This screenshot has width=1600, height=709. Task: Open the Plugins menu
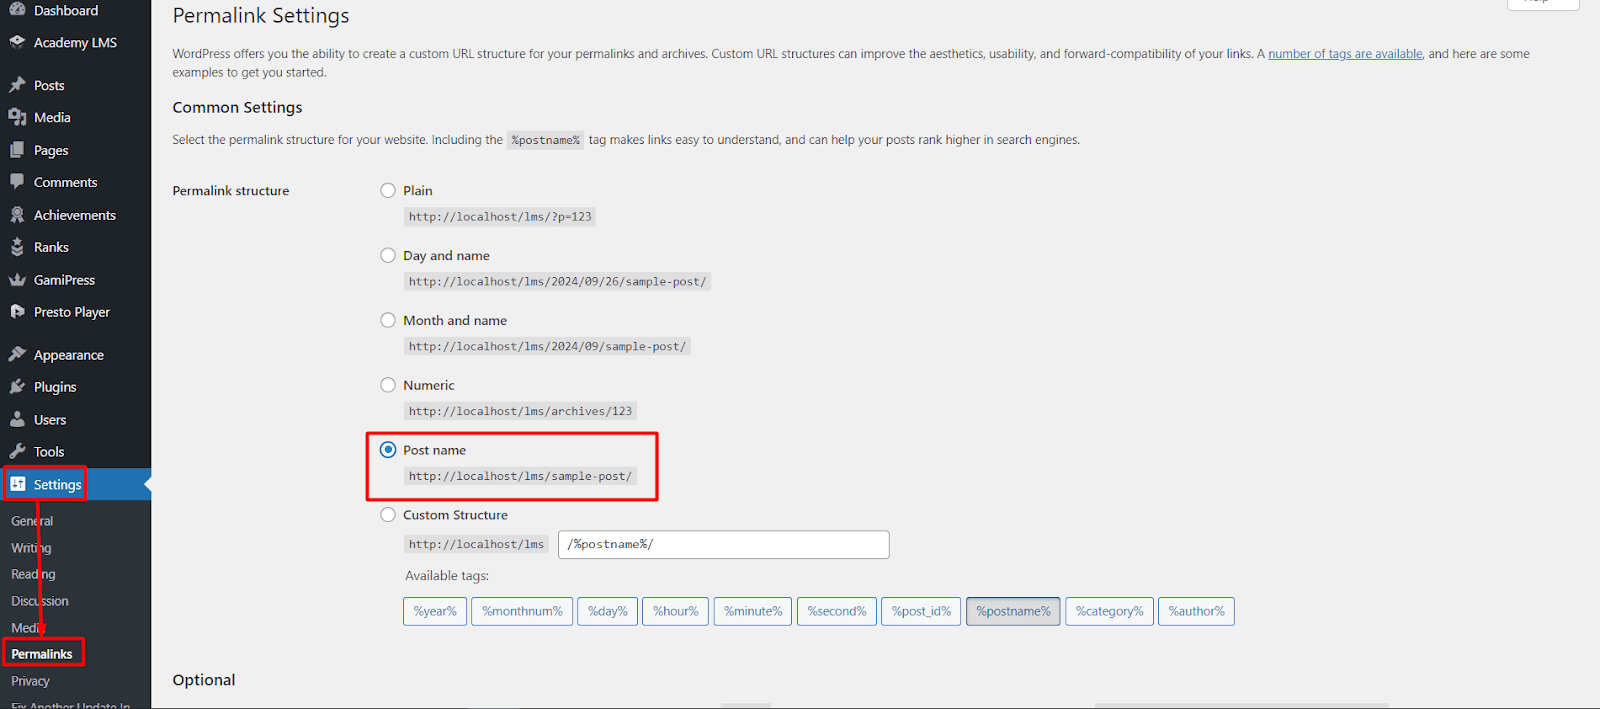click(55, 387)
